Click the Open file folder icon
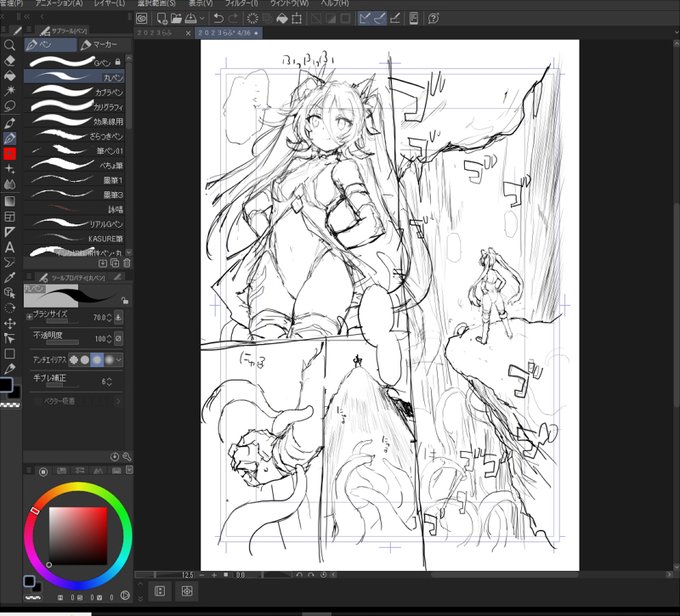This screenshot has height=616, width=680. point(176,18)
